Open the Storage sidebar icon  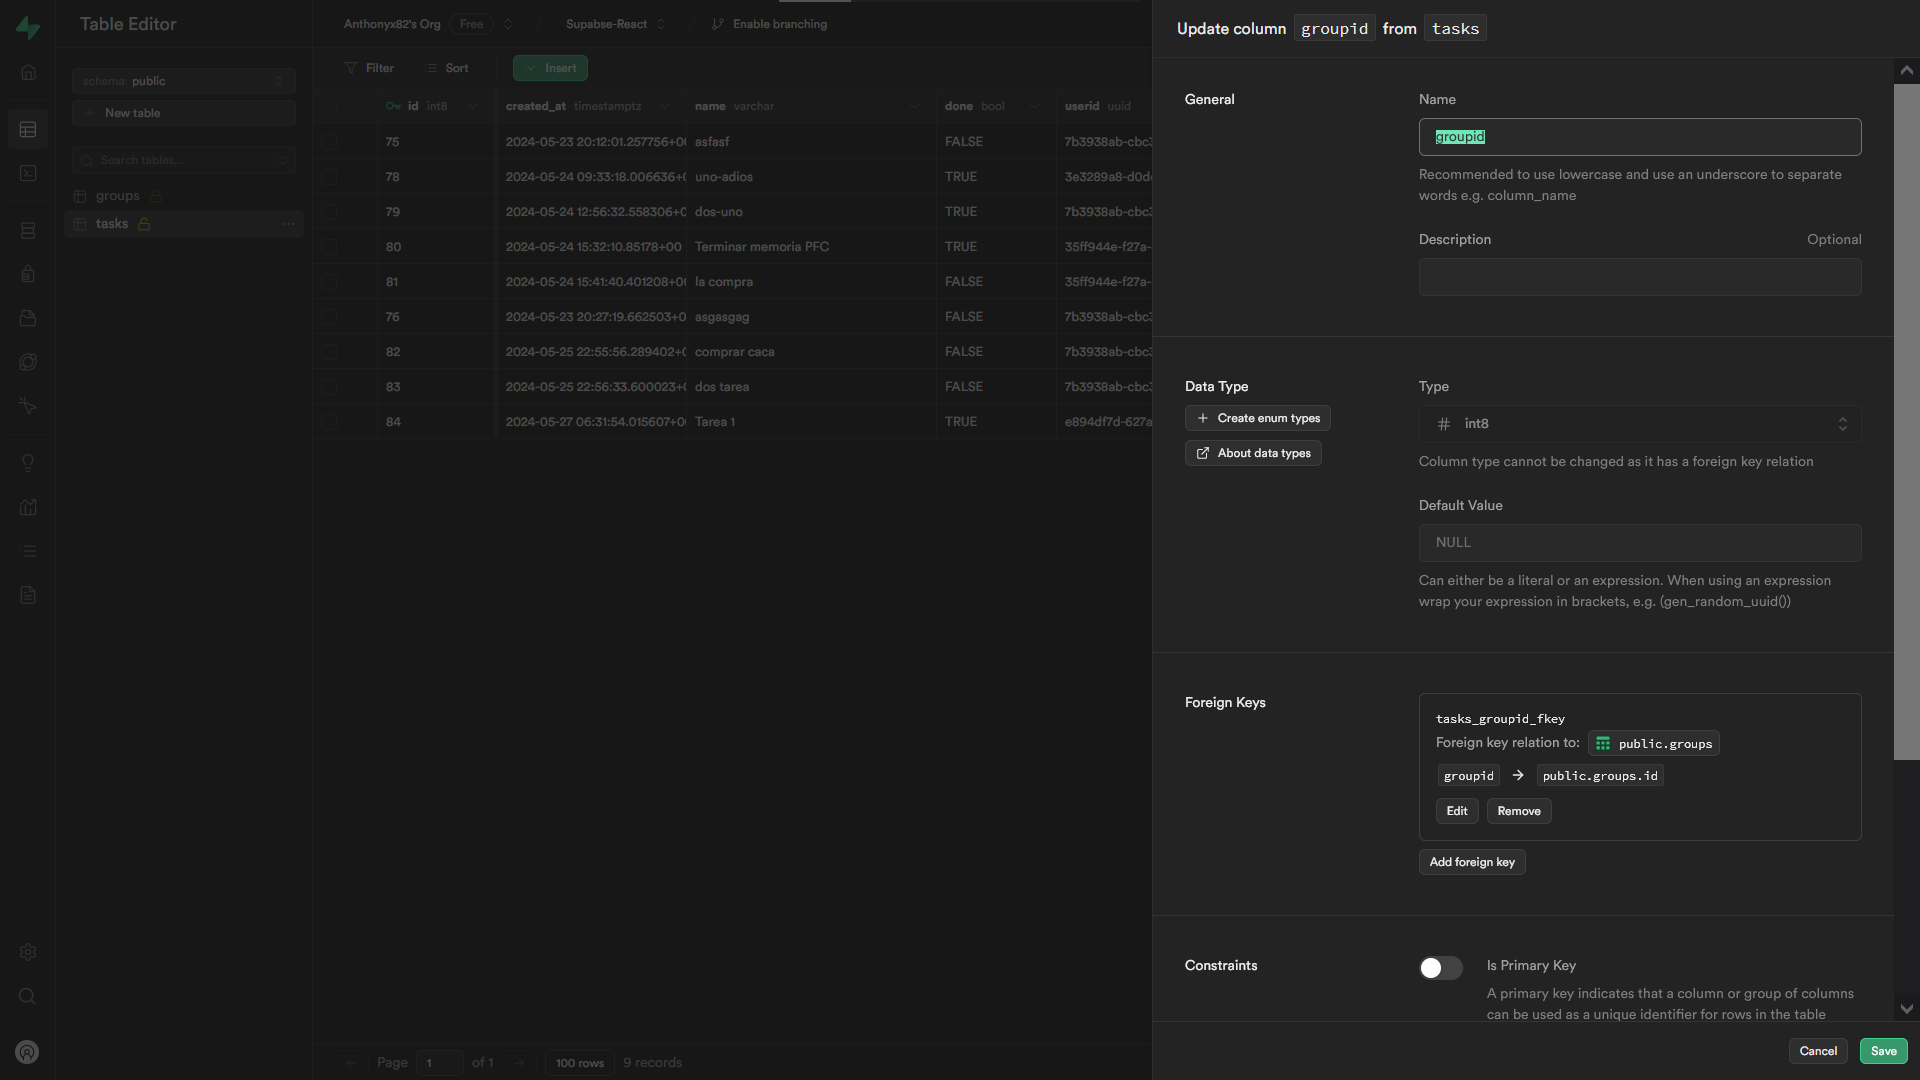point(28,319)
